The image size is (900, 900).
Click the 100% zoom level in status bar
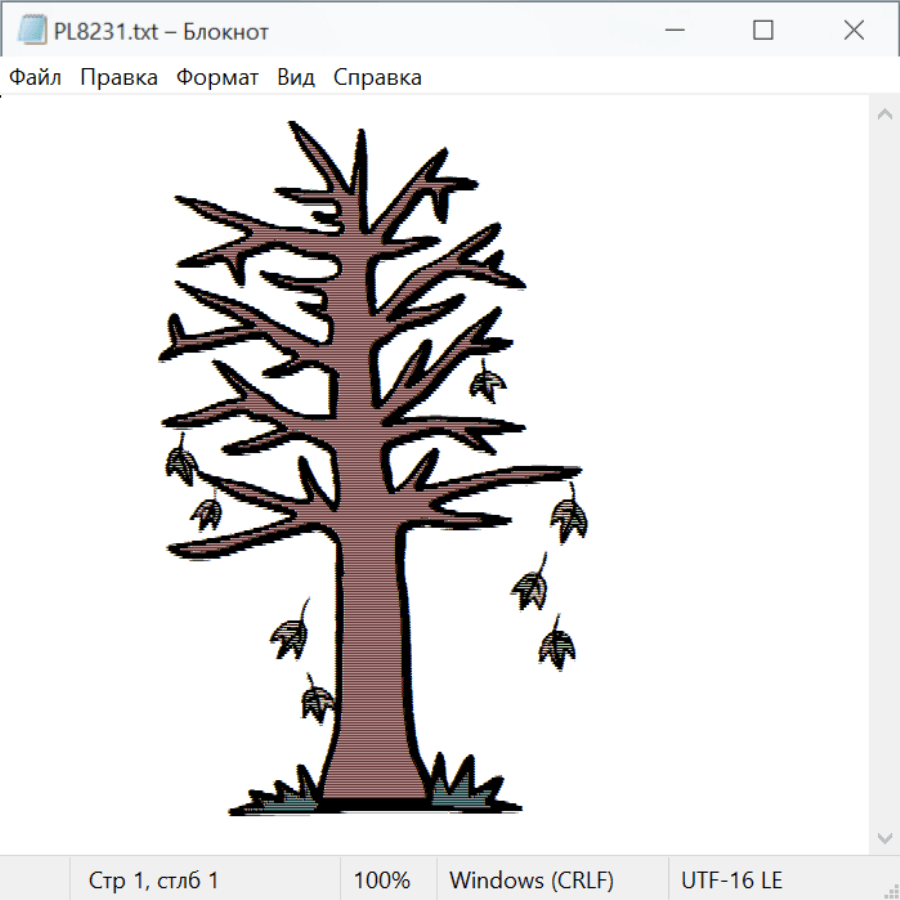click(382, 880)
